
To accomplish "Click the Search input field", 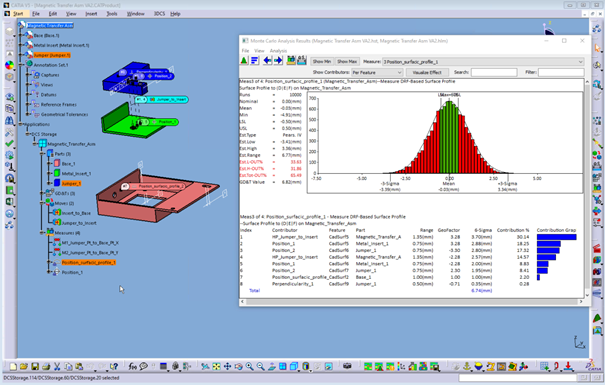I will coord(494,73).
